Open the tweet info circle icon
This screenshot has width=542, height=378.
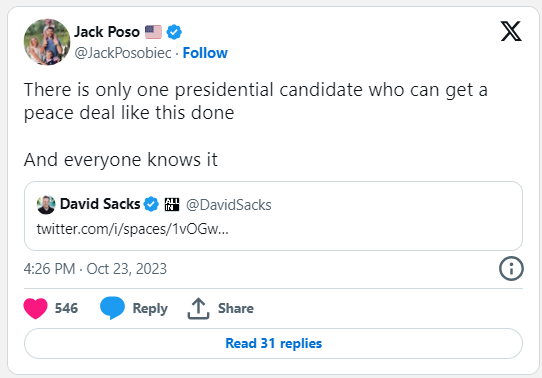pos(511,268)
